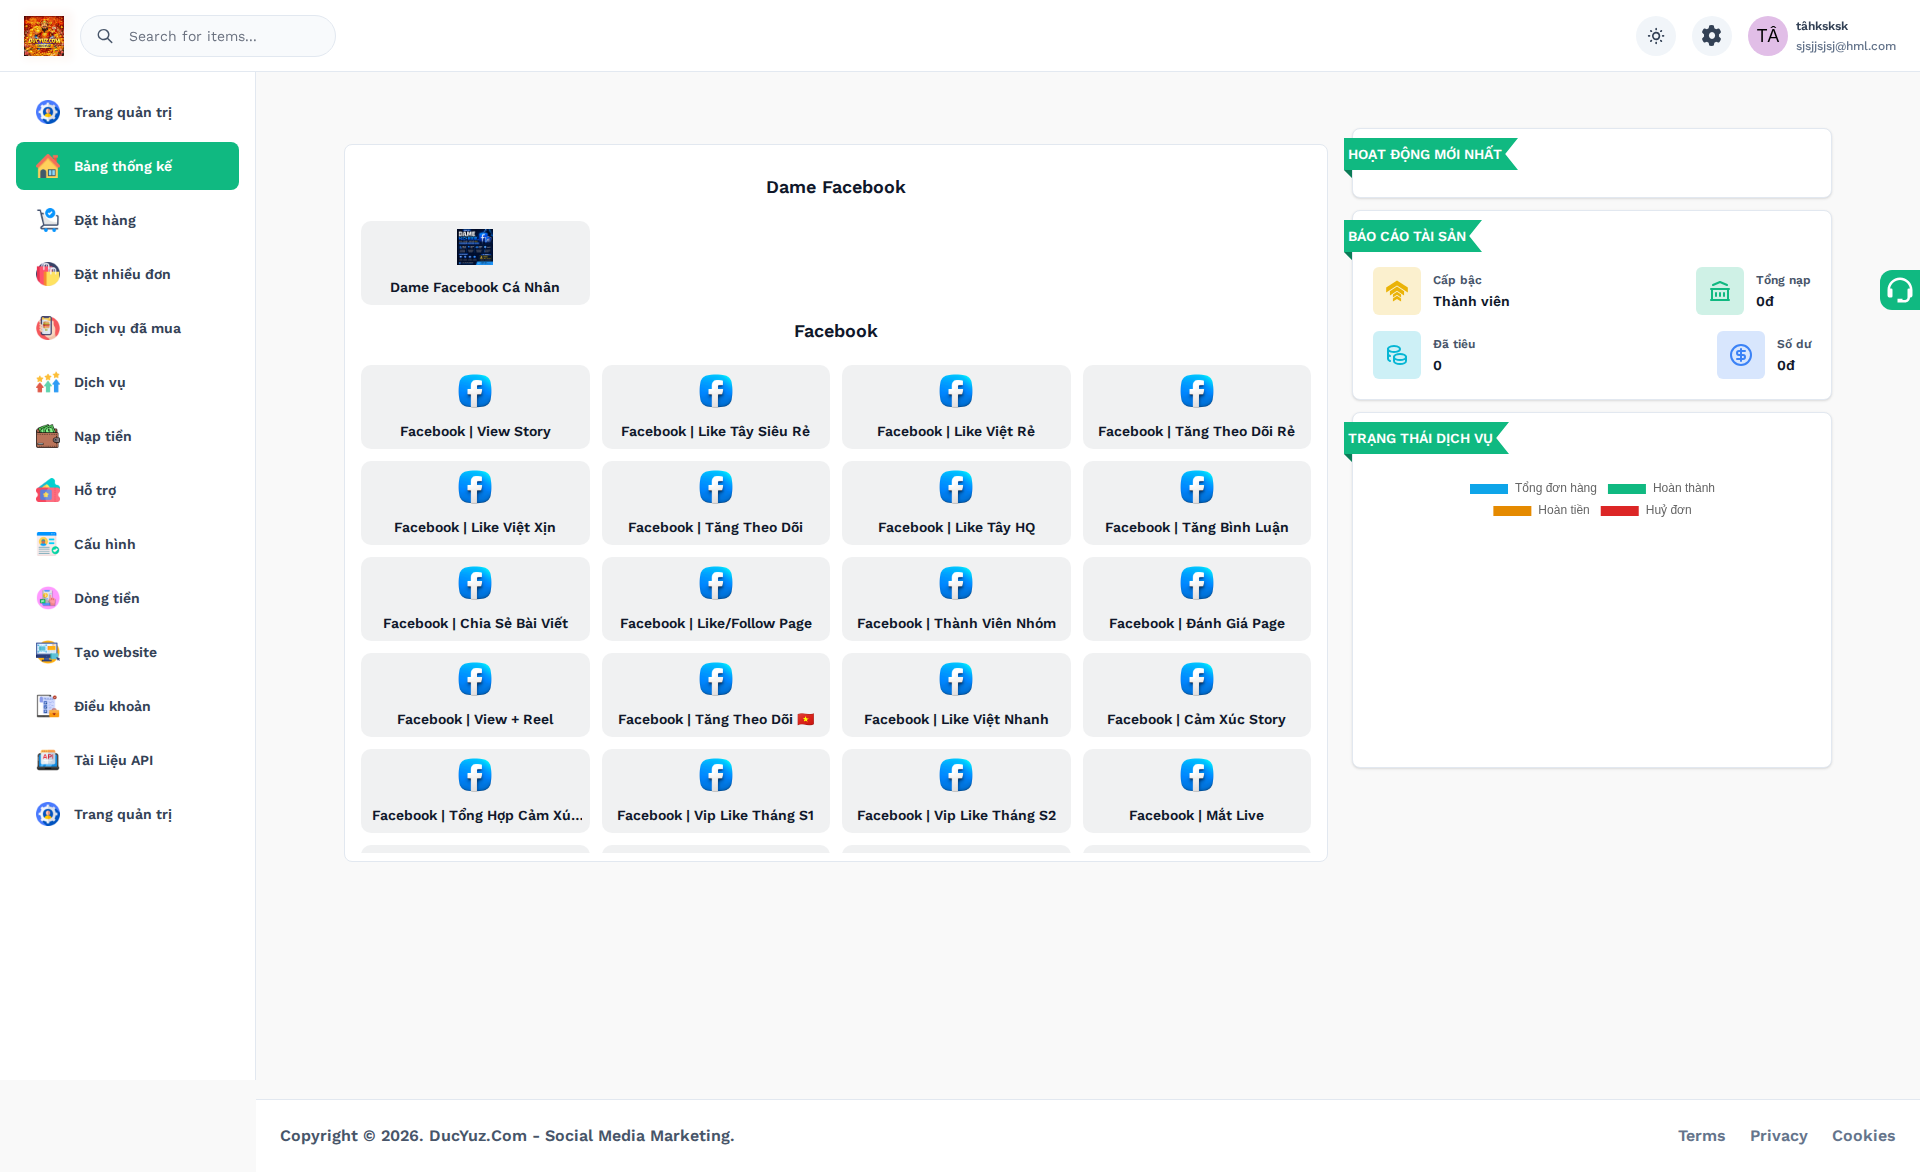Toggle Hoàn thành green legend
The height and width of the screenshot is (1172, 1920).
[x=1661, y=488]
